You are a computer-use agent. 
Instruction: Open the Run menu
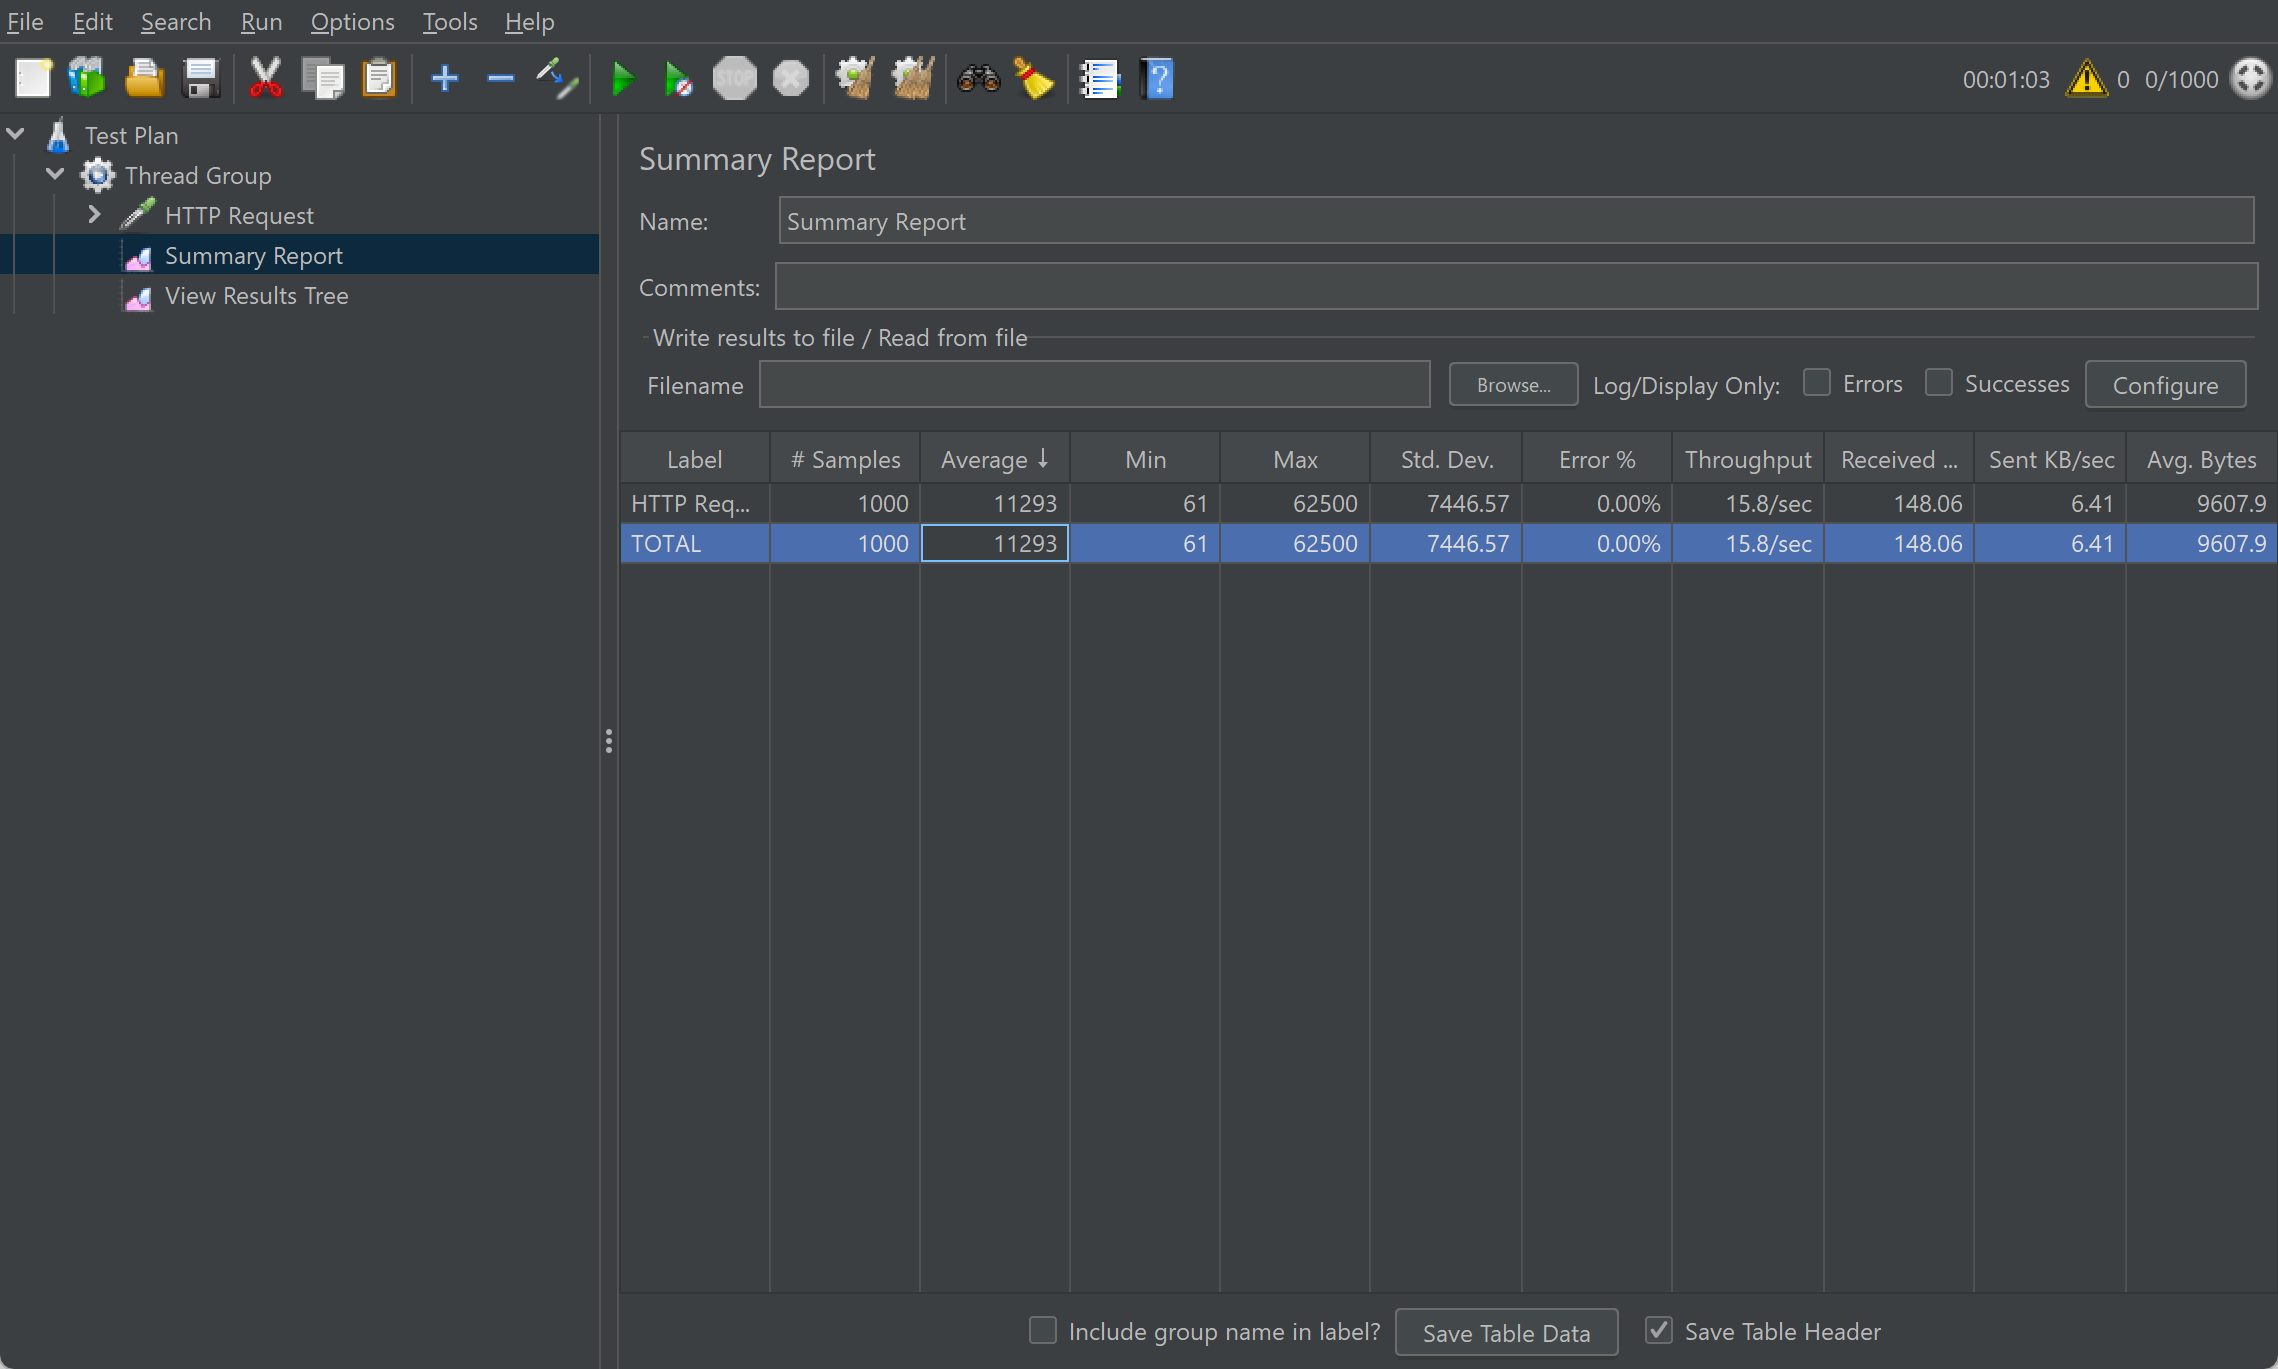261,22
